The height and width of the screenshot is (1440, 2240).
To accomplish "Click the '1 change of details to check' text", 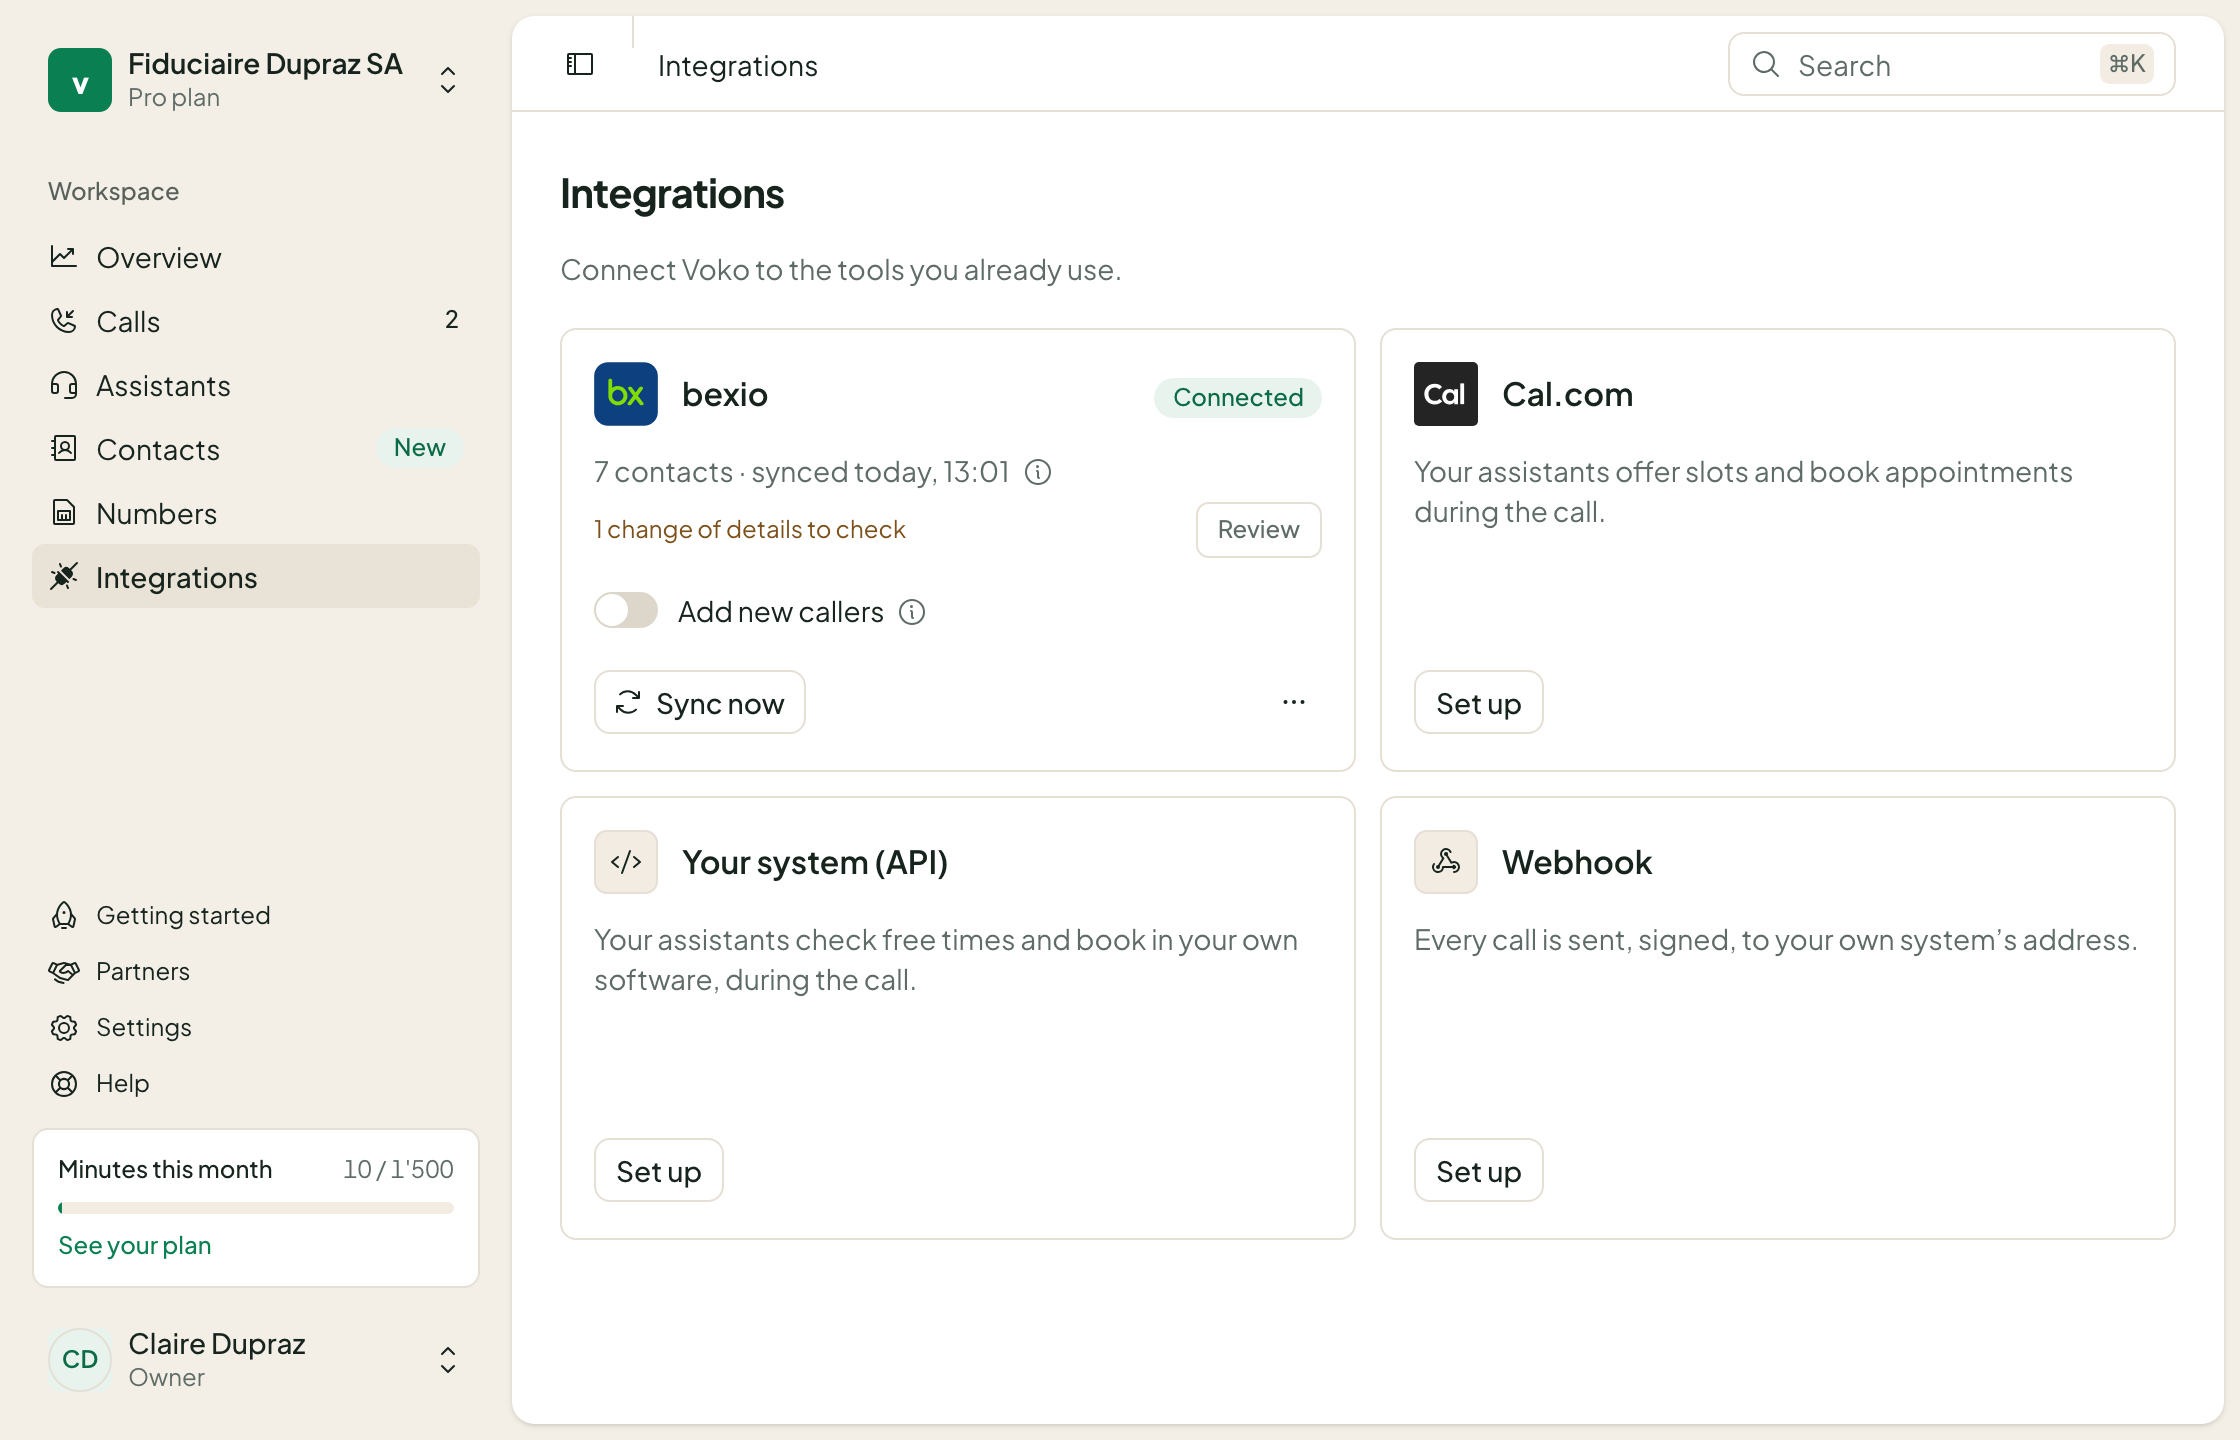I will (750, 530).
